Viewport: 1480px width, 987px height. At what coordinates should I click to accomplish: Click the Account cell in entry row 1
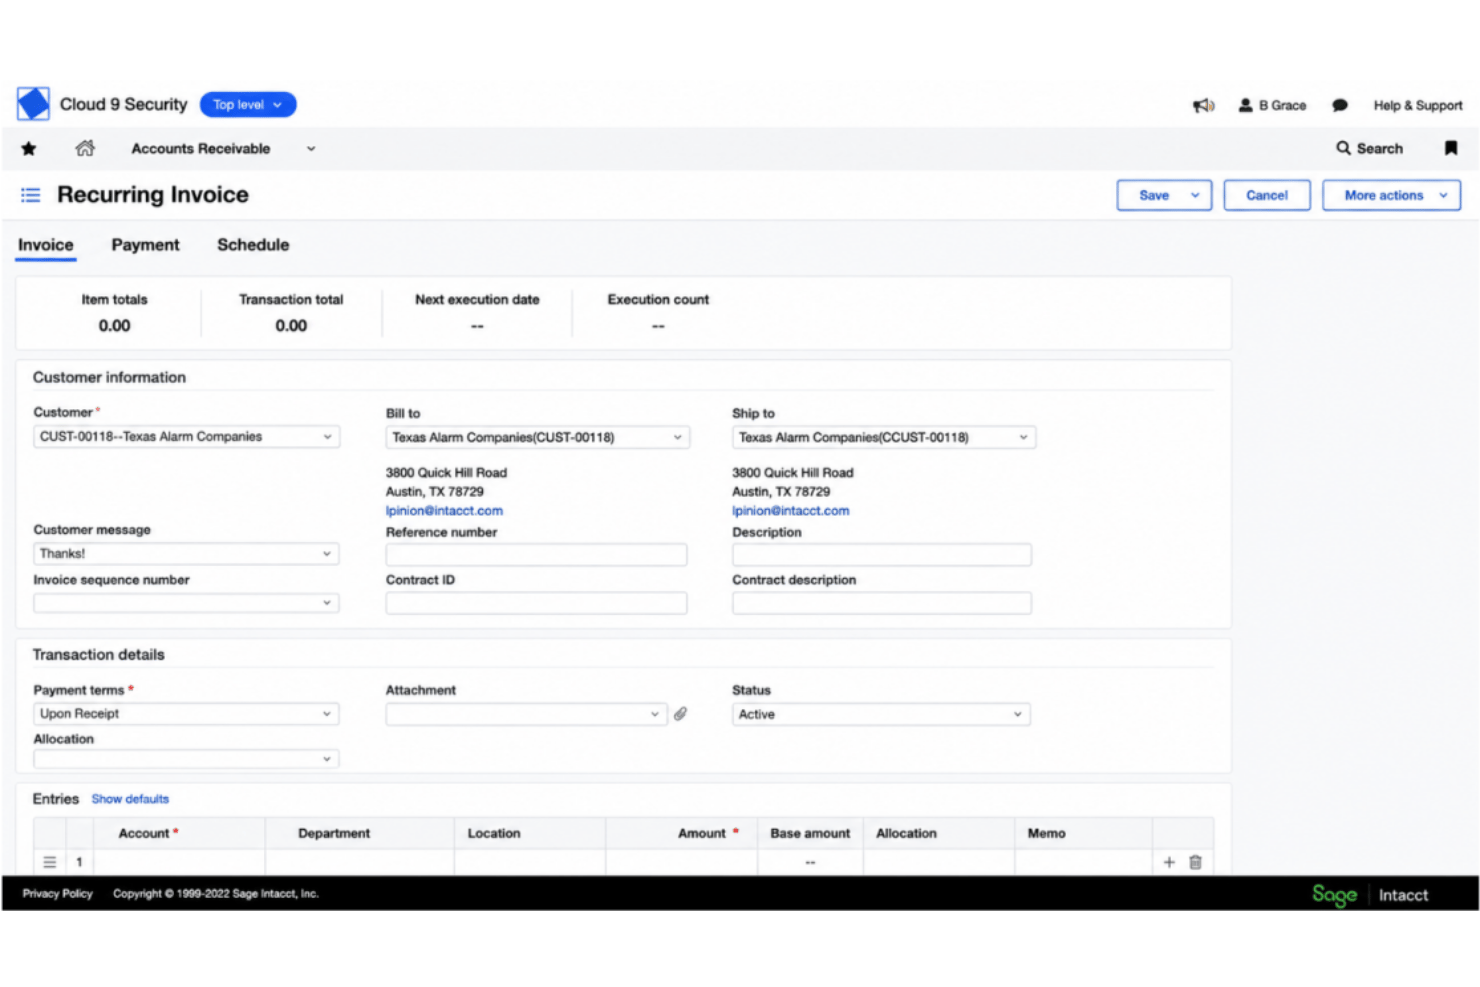179,862
